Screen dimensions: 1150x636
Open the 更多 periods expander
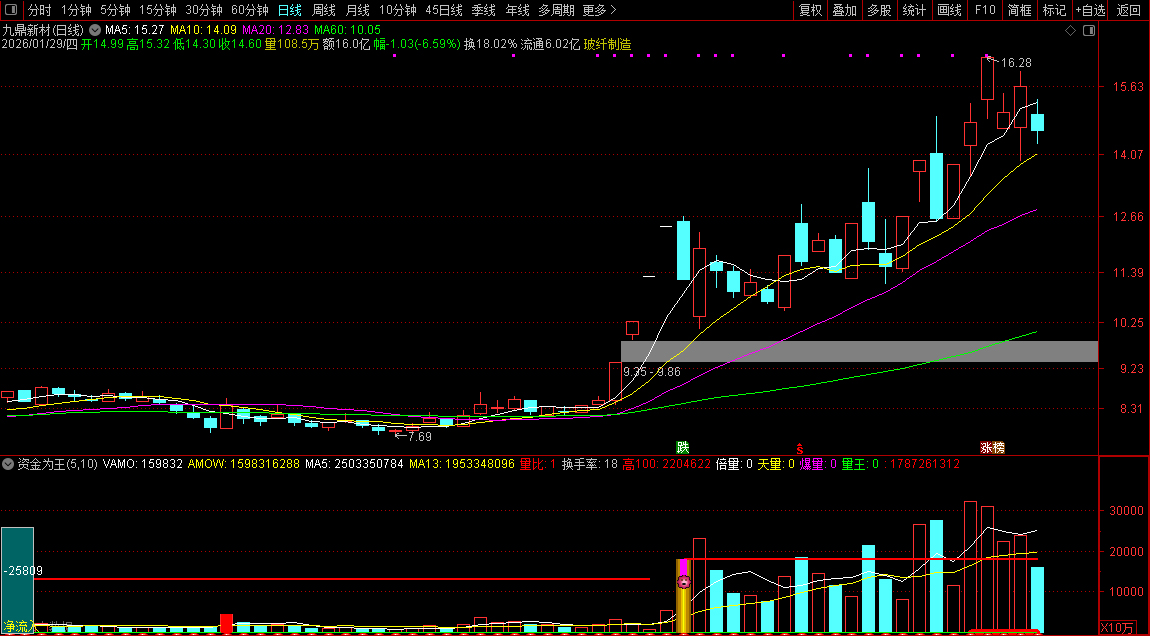coord(598,10)
